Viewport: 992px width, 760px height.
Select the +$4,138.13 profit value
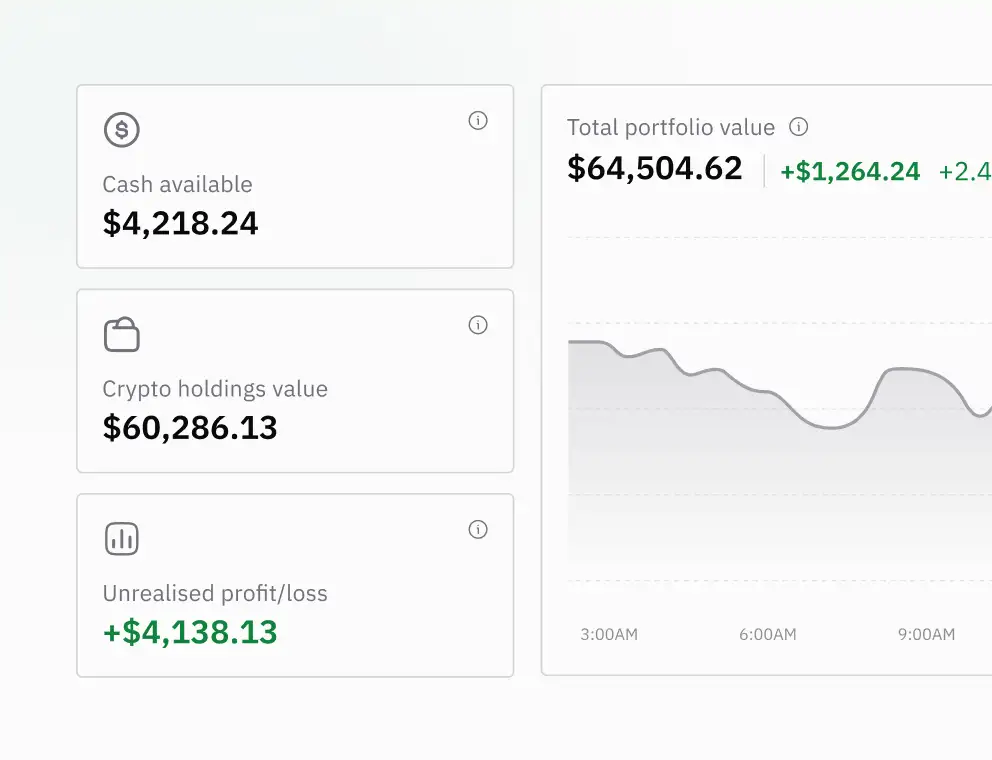pos(190,632)
